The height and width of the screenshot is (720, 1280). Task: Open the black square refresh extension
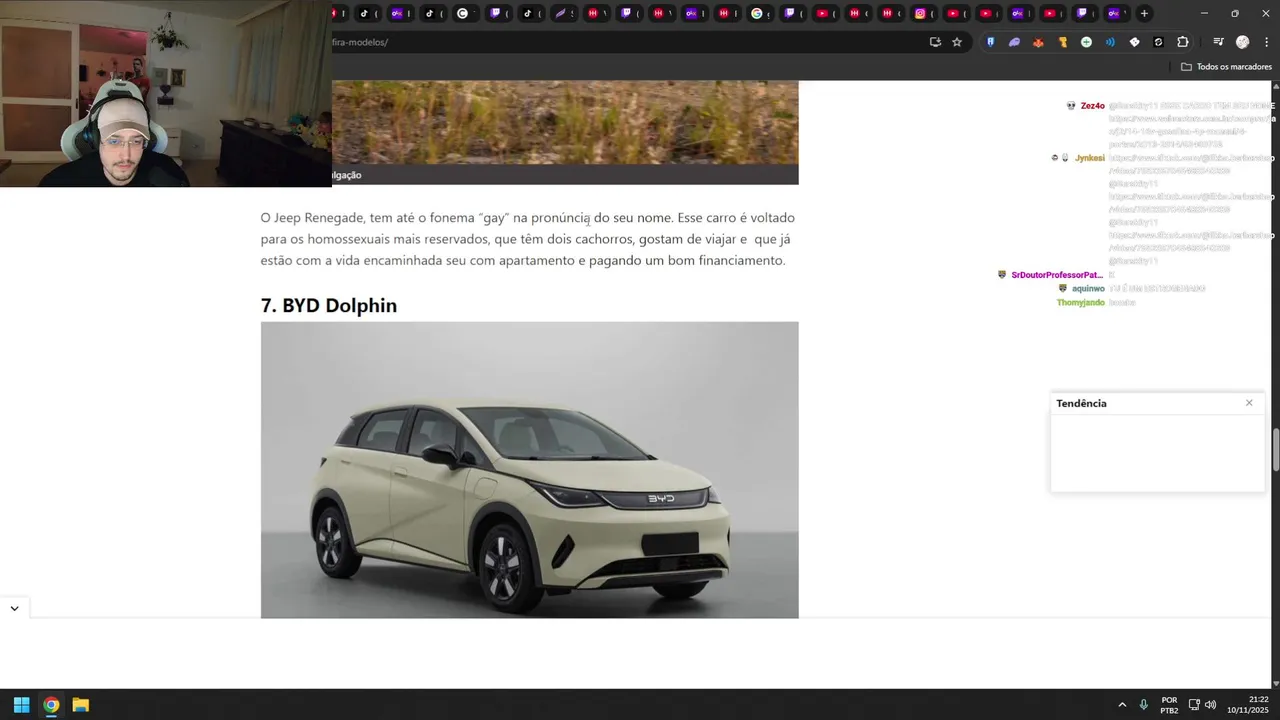(1158, 42)
